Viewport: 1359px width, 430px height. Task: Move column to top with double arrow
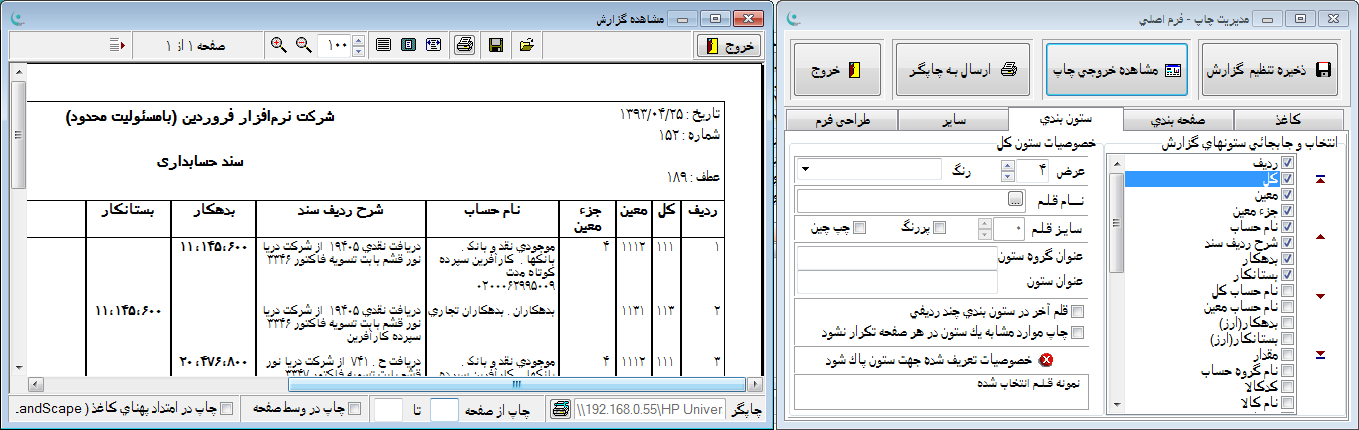[1321, 179]
